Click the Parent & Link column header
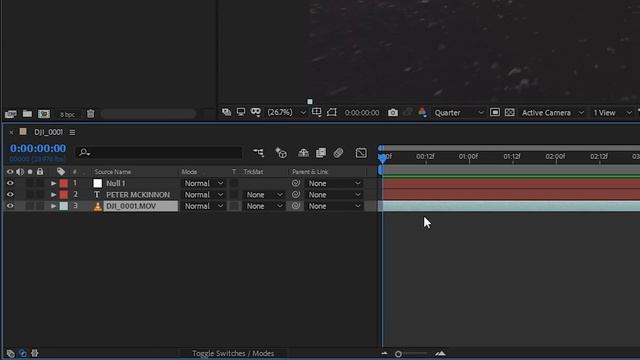The height and width of the screenshot is (360, 640). point(310,172)
